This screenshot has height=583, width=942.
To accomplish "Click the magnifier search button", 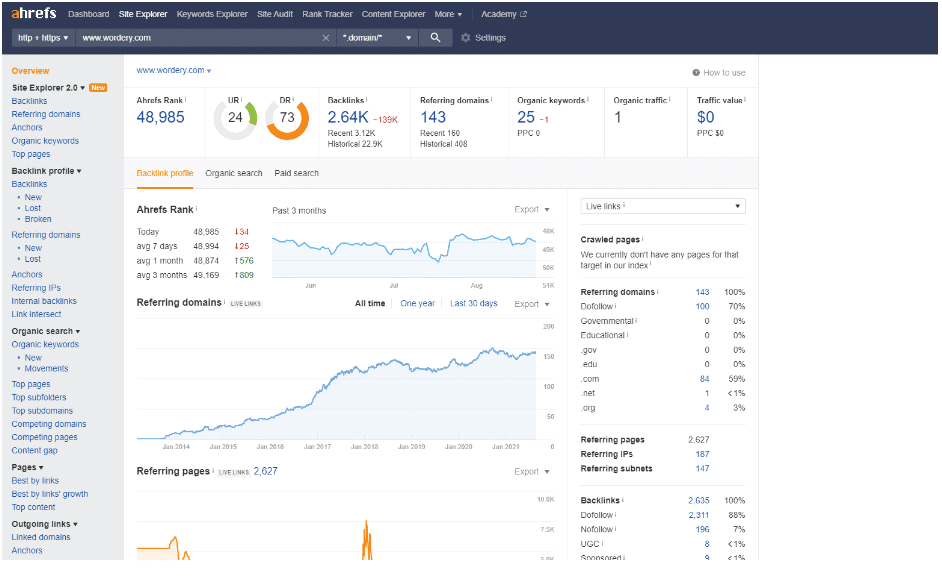I will (x=436, y=38).
